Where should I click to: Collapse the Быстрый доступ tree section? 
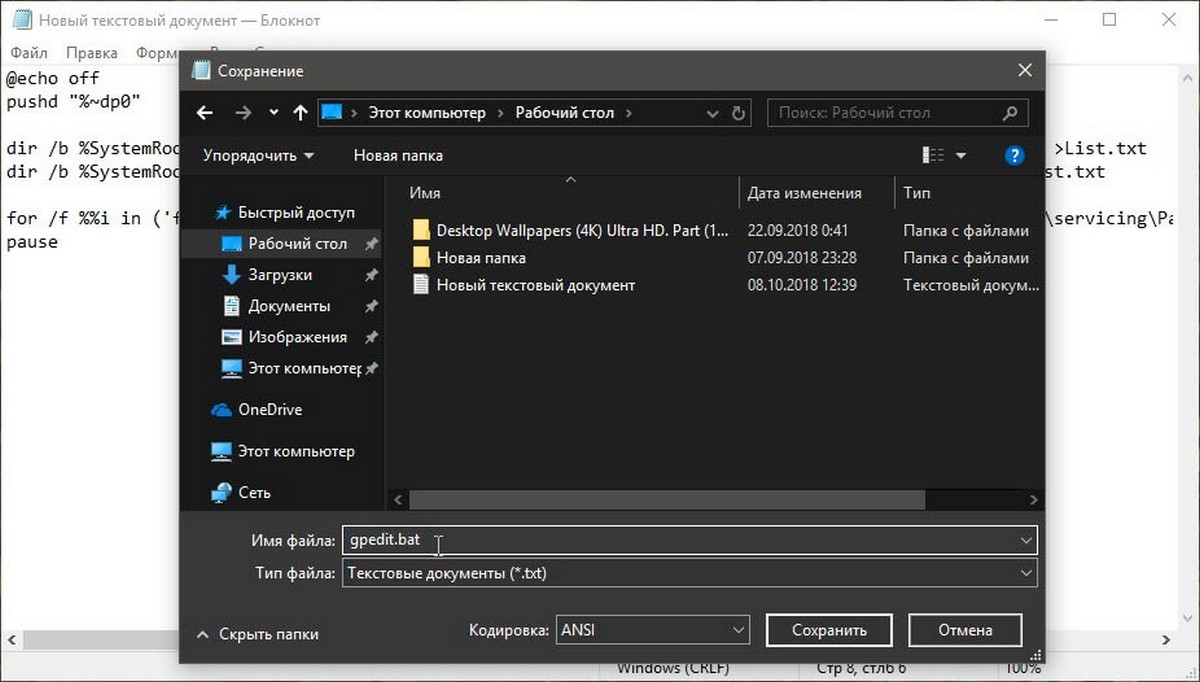tap(203, 213)
